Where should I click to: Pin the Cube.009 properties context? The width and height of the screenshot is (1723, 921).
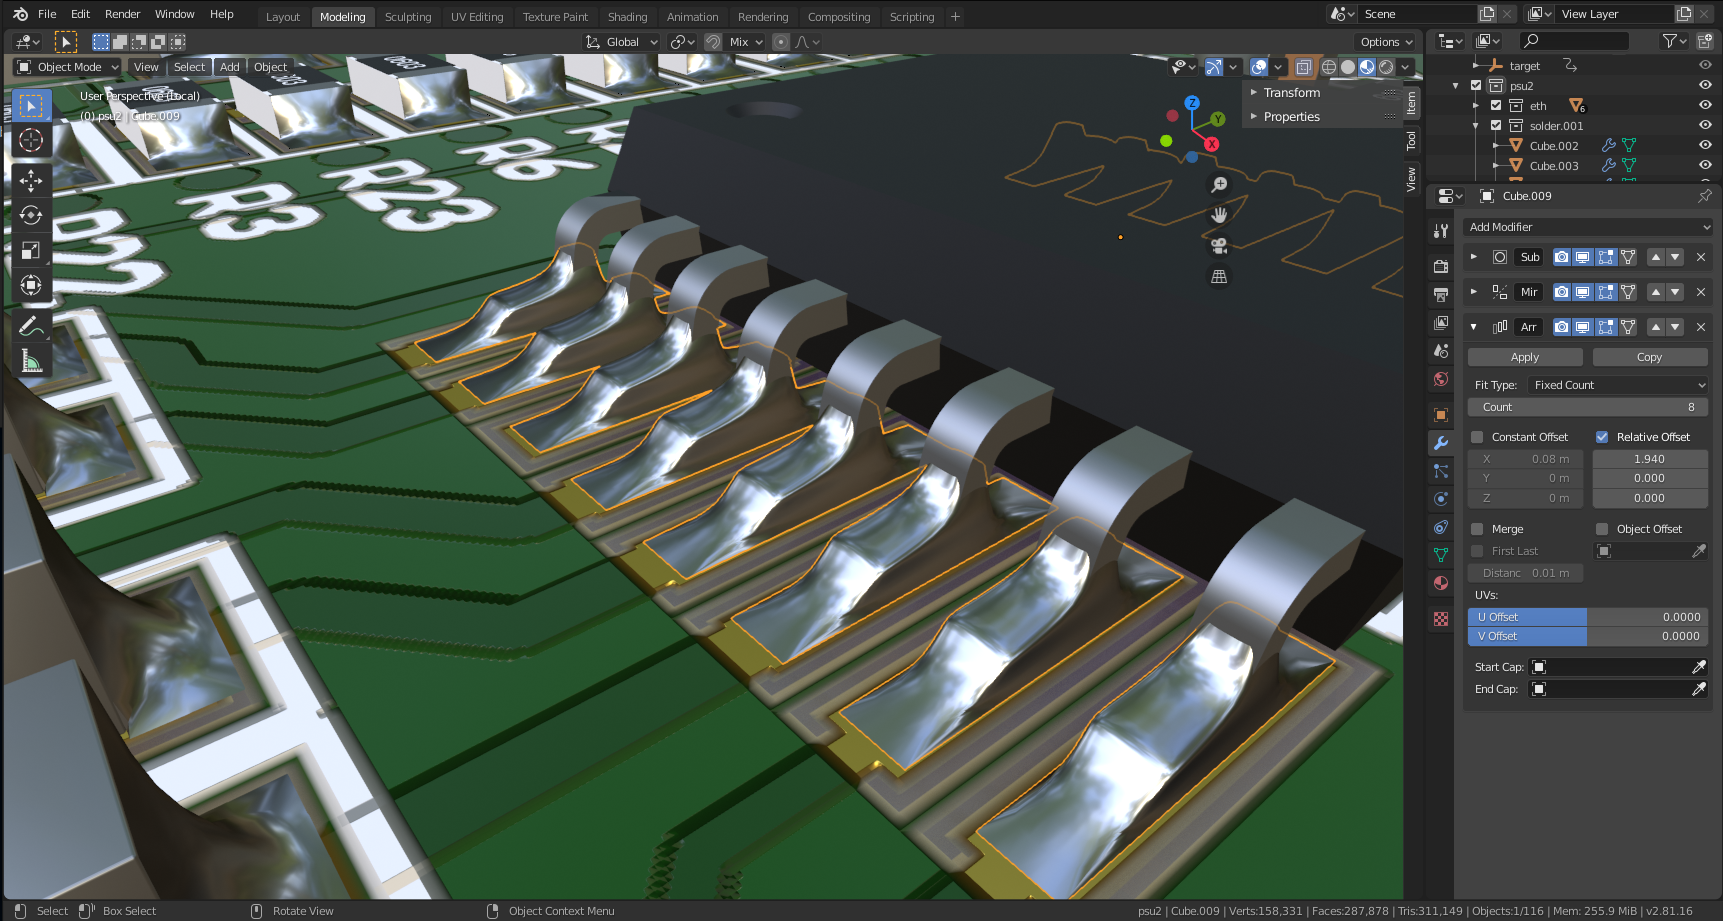point(1705,196)
